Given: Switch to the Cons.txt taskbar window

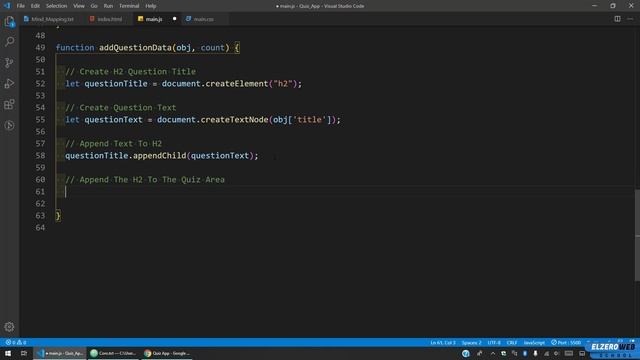Looking at the screenshot, I should (x=113, y=353).
